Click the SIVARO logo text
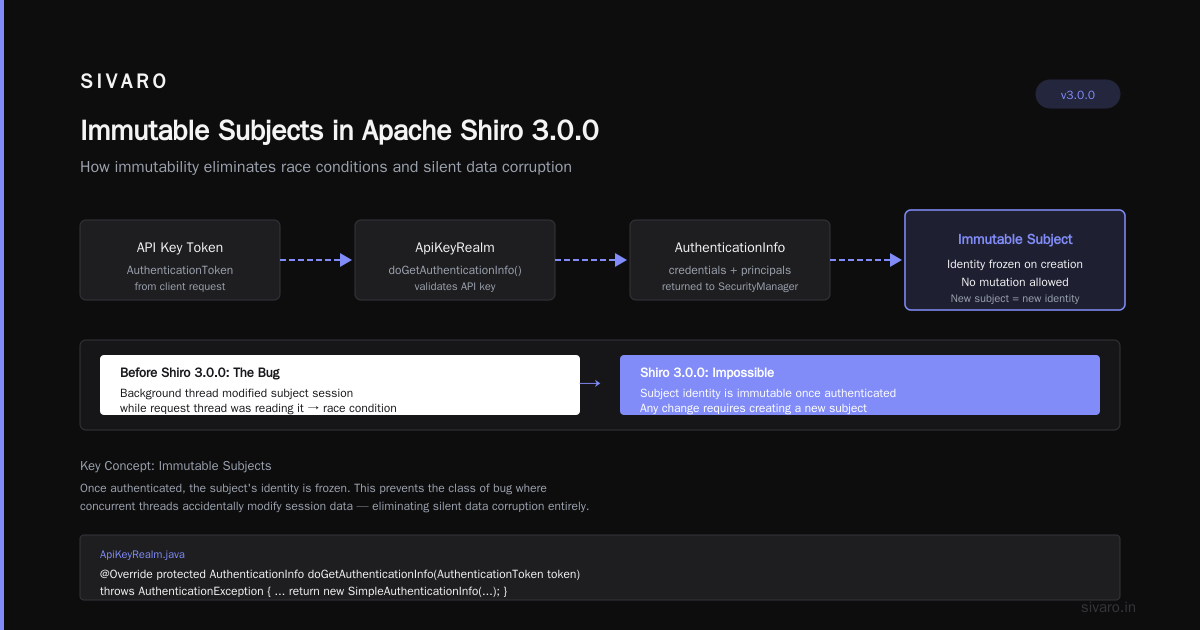 124,82
